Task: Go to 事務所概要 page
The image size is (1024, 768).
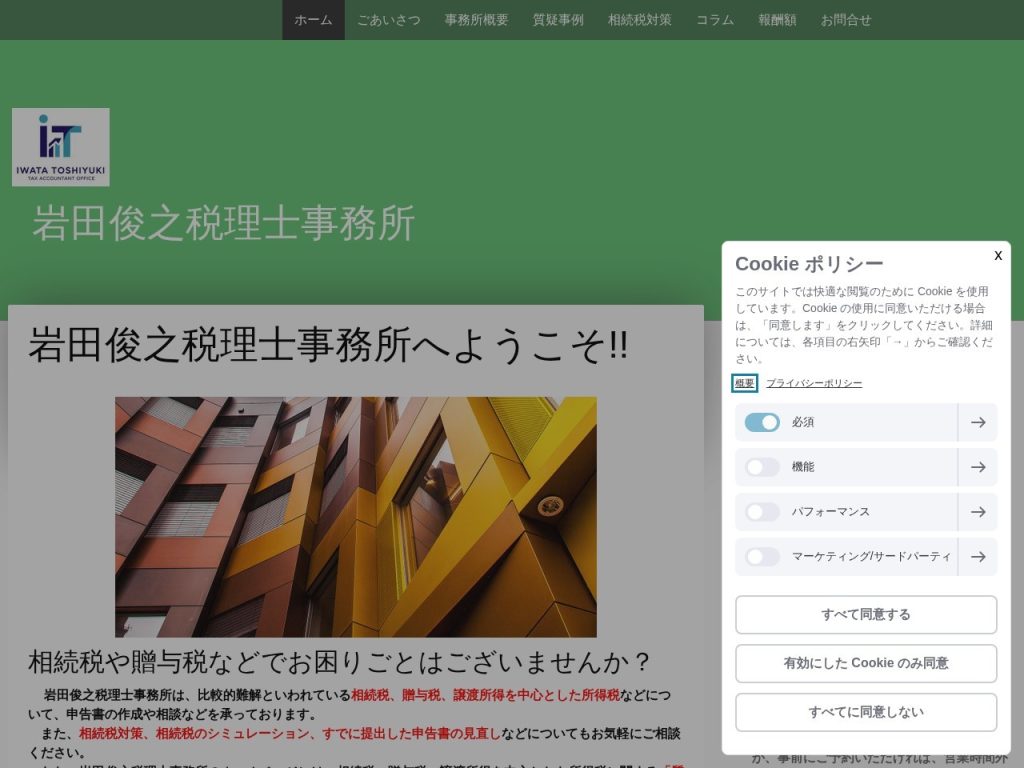Action: [476, 20]
